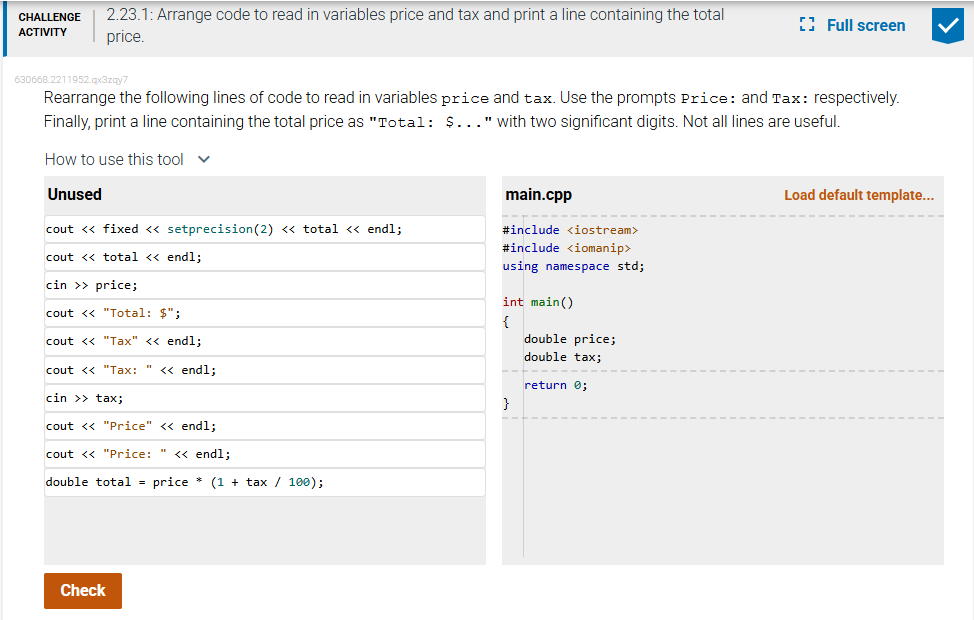This screenshot has height=620, width=974.
Task: Click the double tax; declaration
Action: (563, 357)
